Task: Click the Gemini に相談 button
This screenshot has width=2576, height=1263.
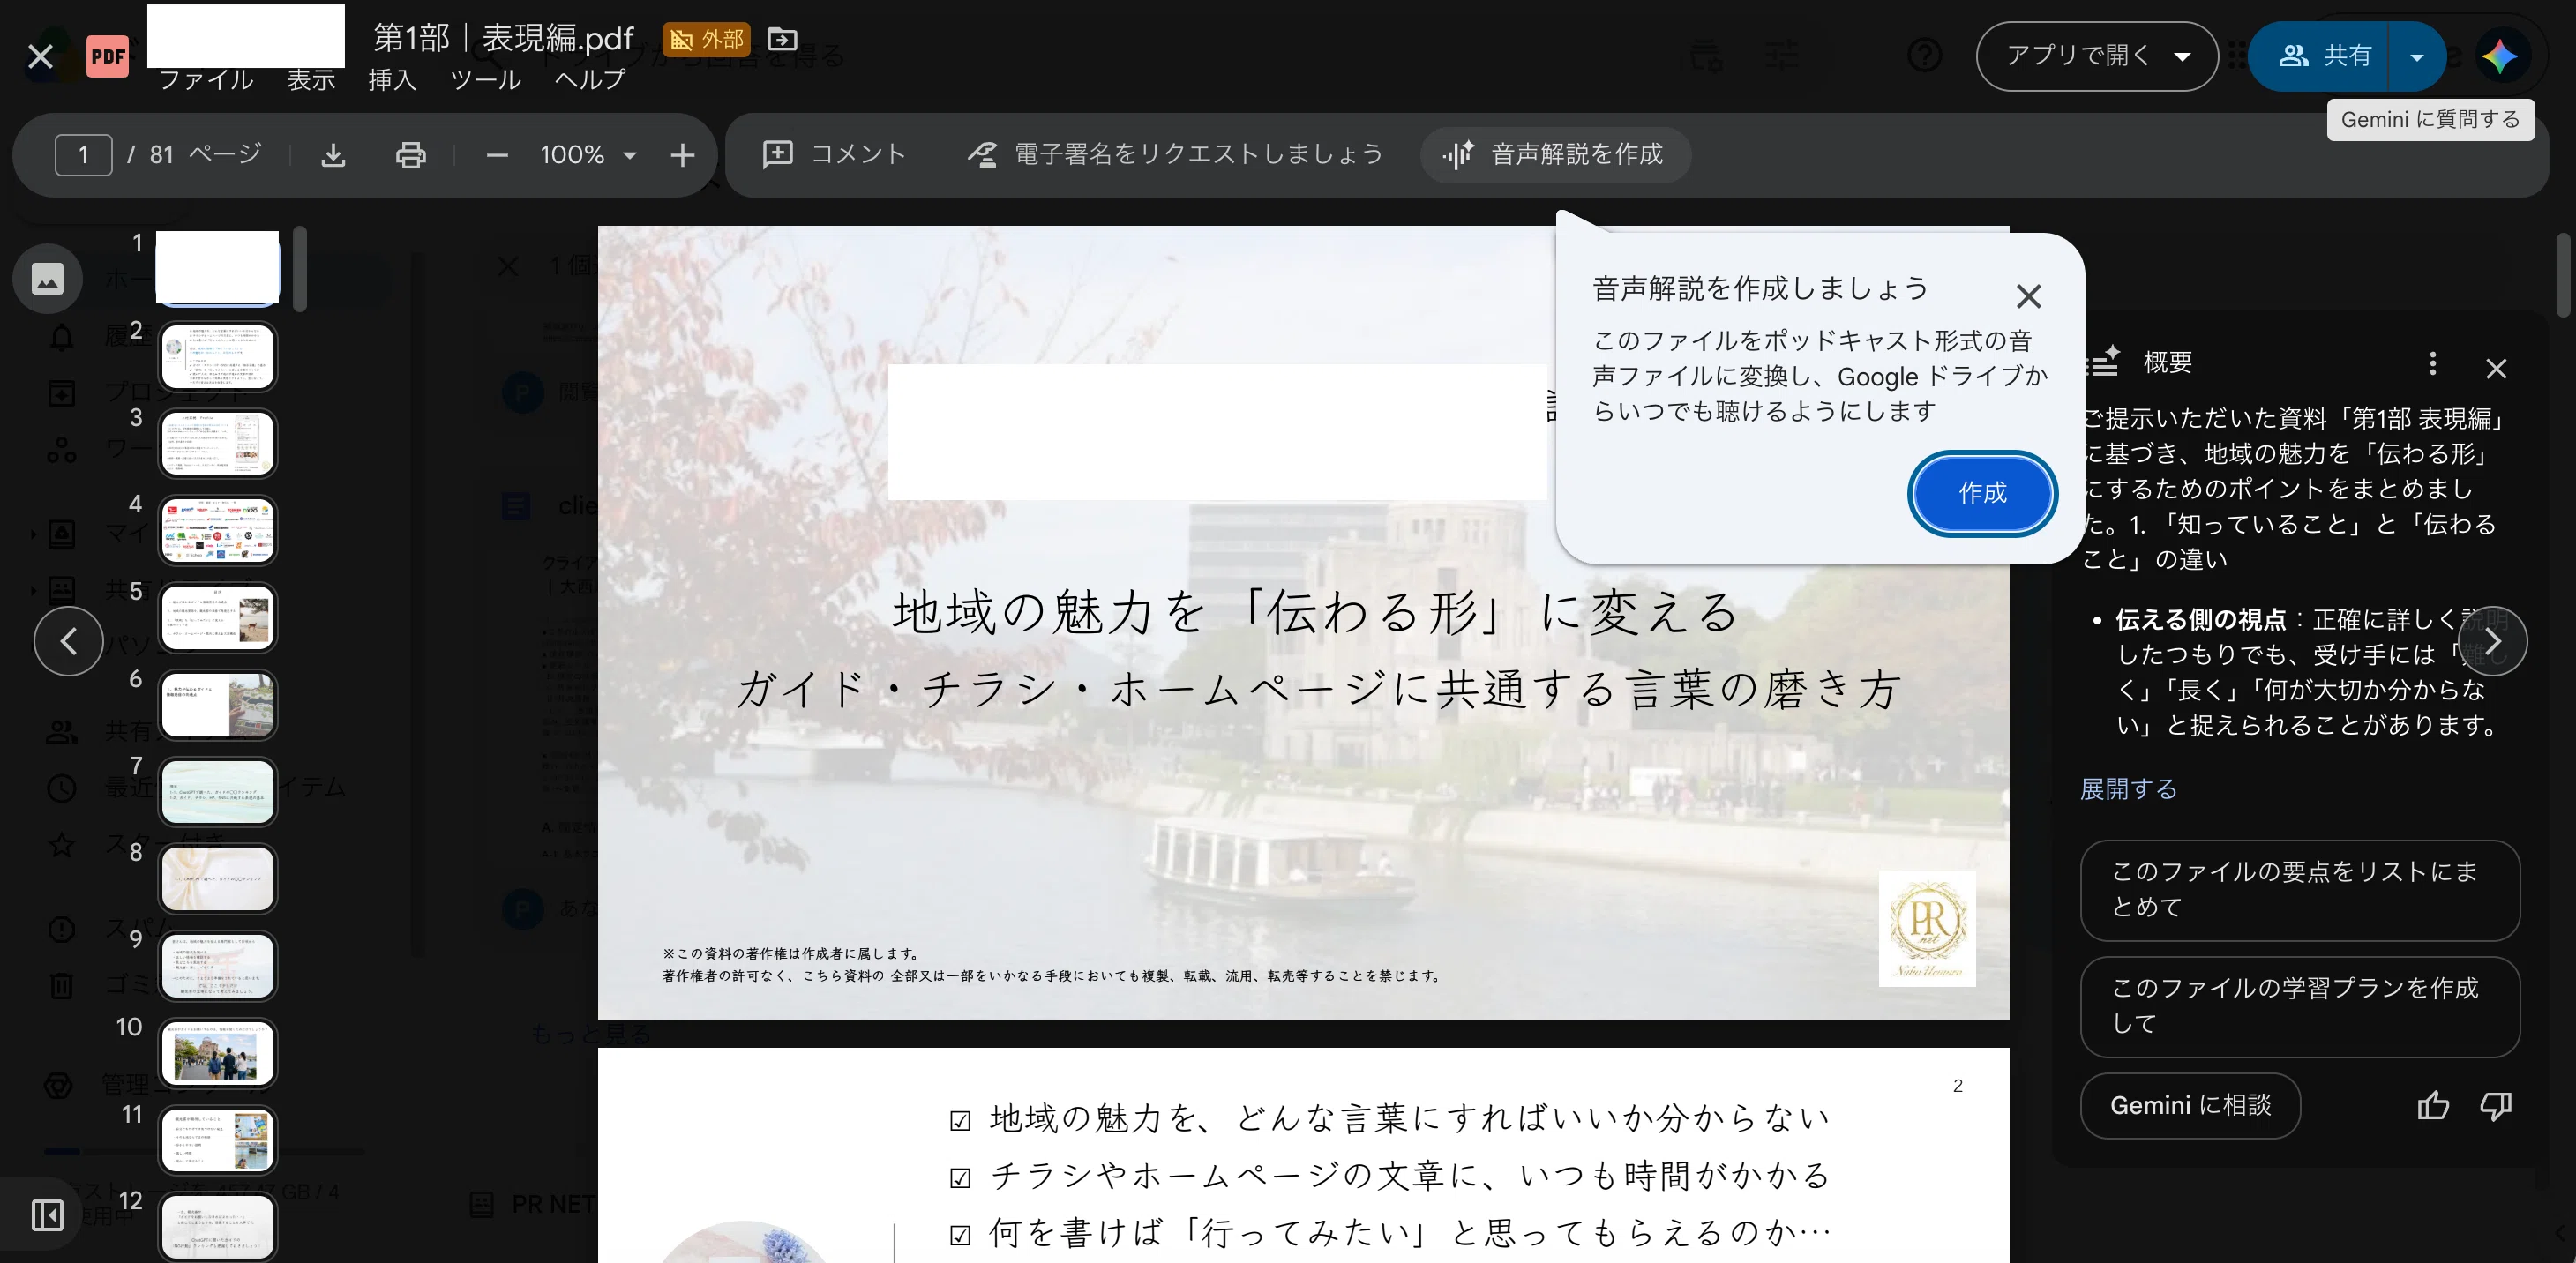Action: (2190, 1105)
